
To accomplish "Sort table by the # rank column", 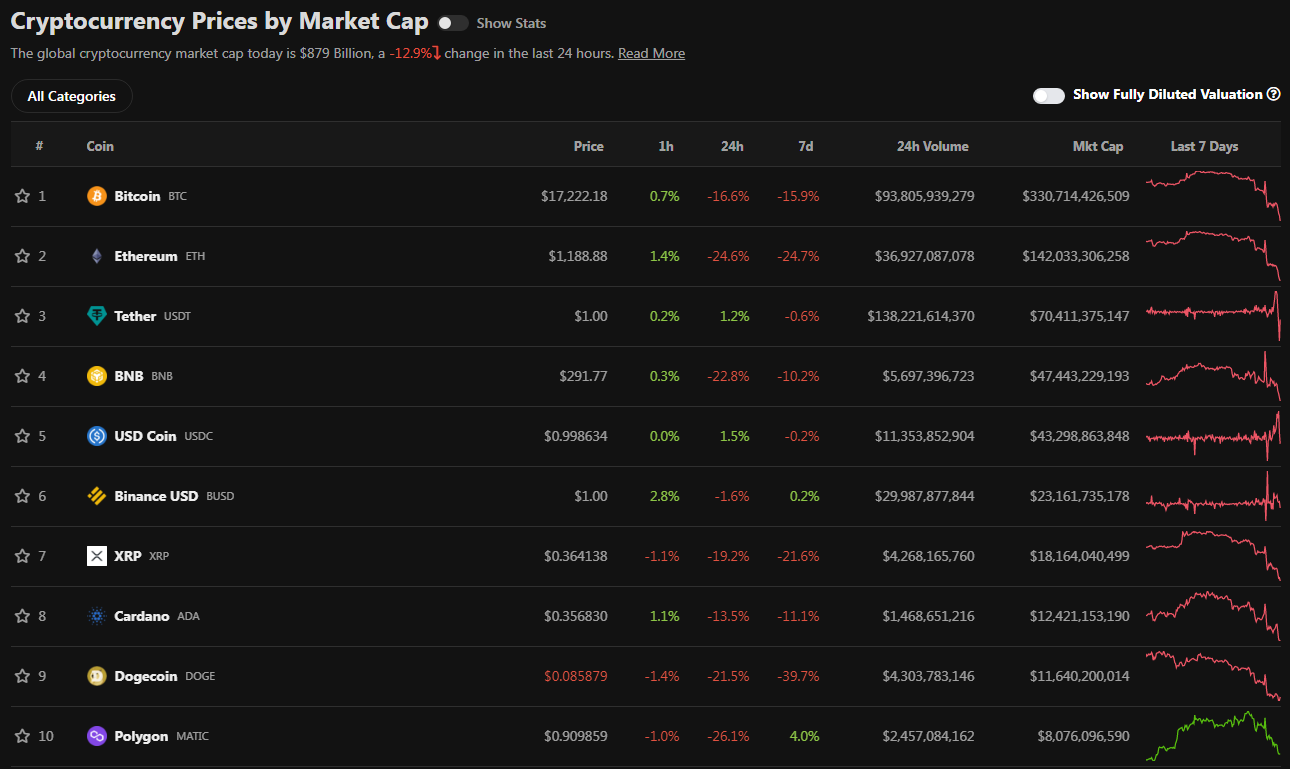I will (x=39, y=146).
